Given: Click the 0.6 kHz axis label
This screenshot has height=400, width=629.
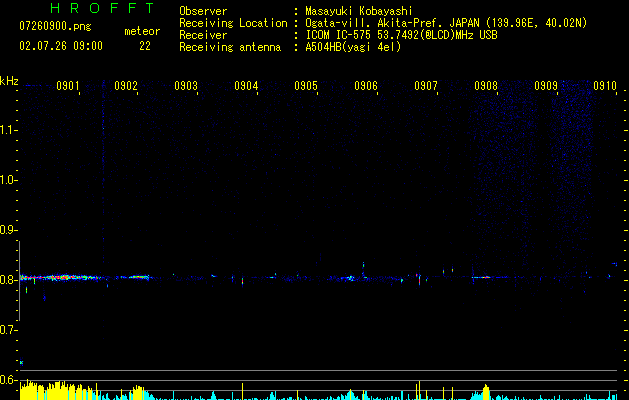Looking at the screenshot, I should pyautogui.click(x=8, y=380).
